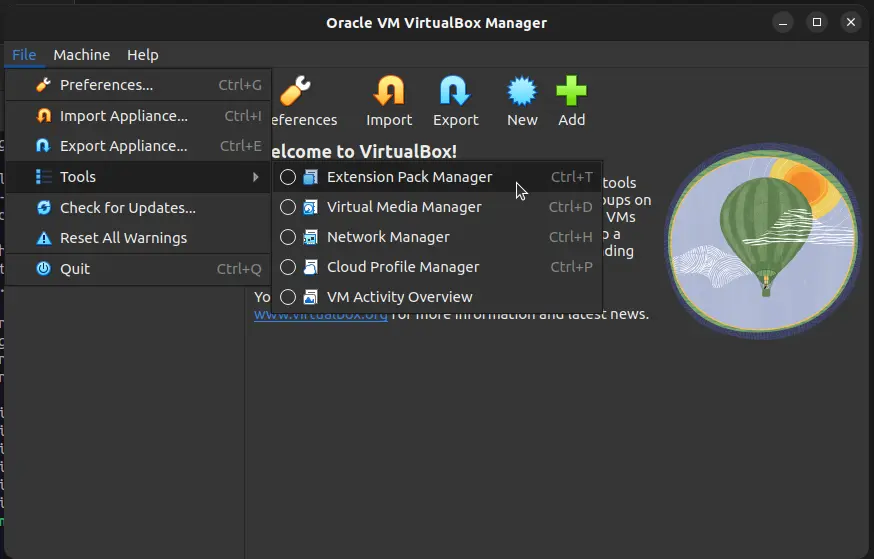Click the hot air balloon welcome image
The height and width of the screenshot is (559, 874).
coord(763,241)
